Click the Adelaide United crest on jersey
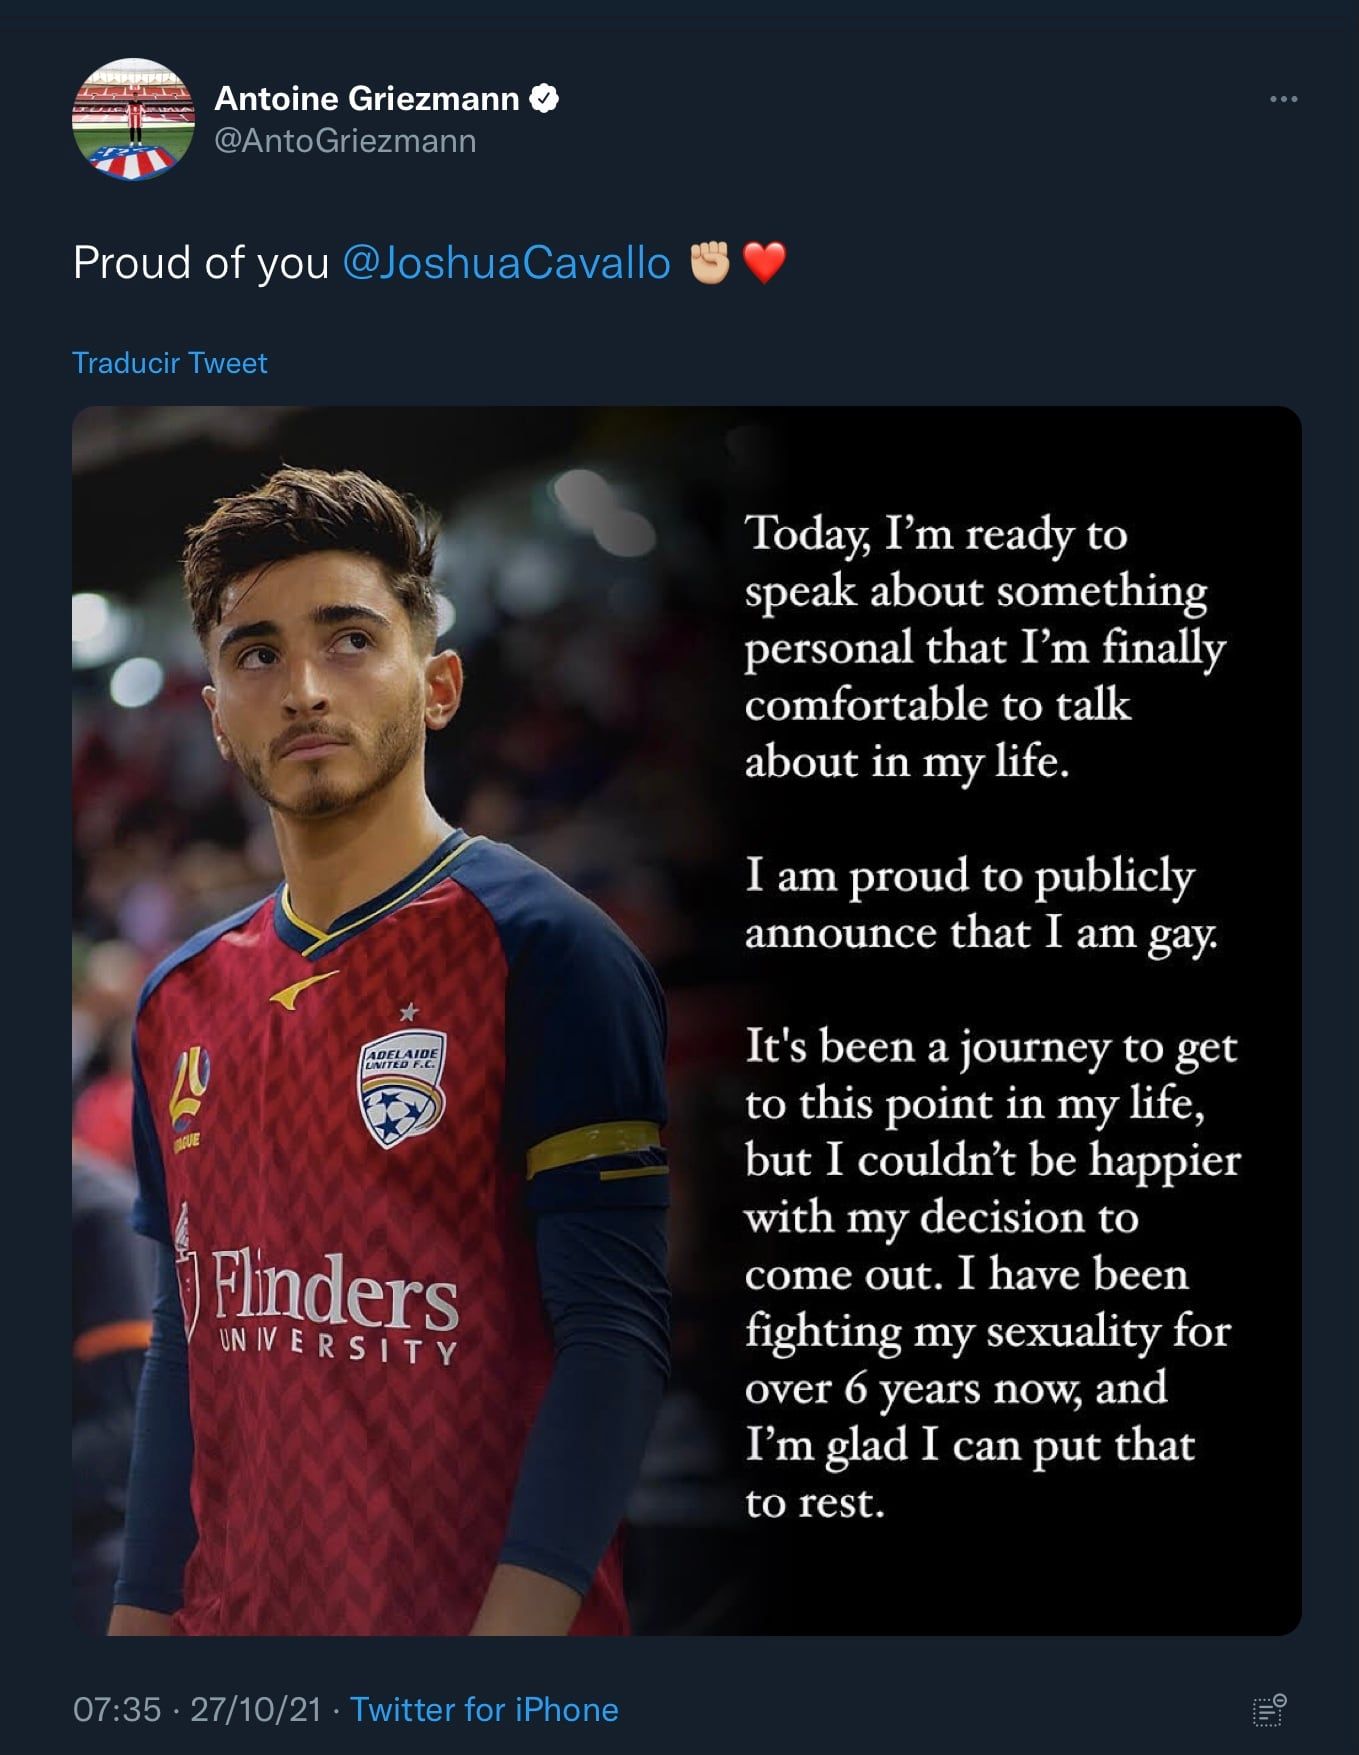 coord(402,1088)
